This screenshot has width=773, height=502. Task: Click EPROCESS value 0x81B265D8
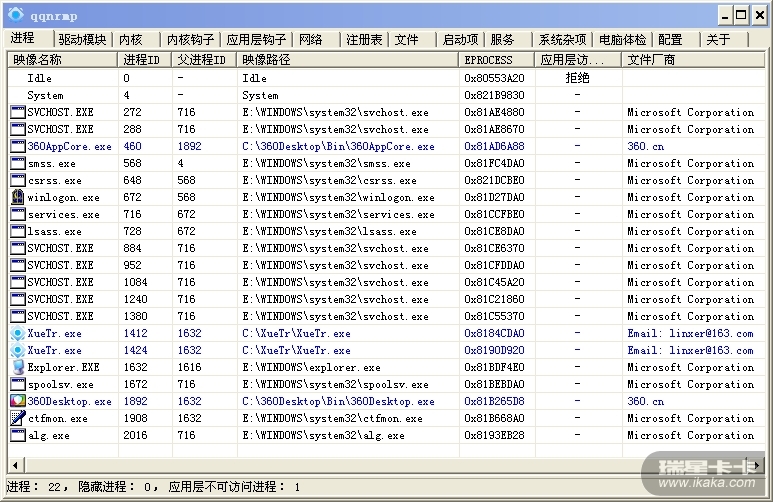(494, 401)
